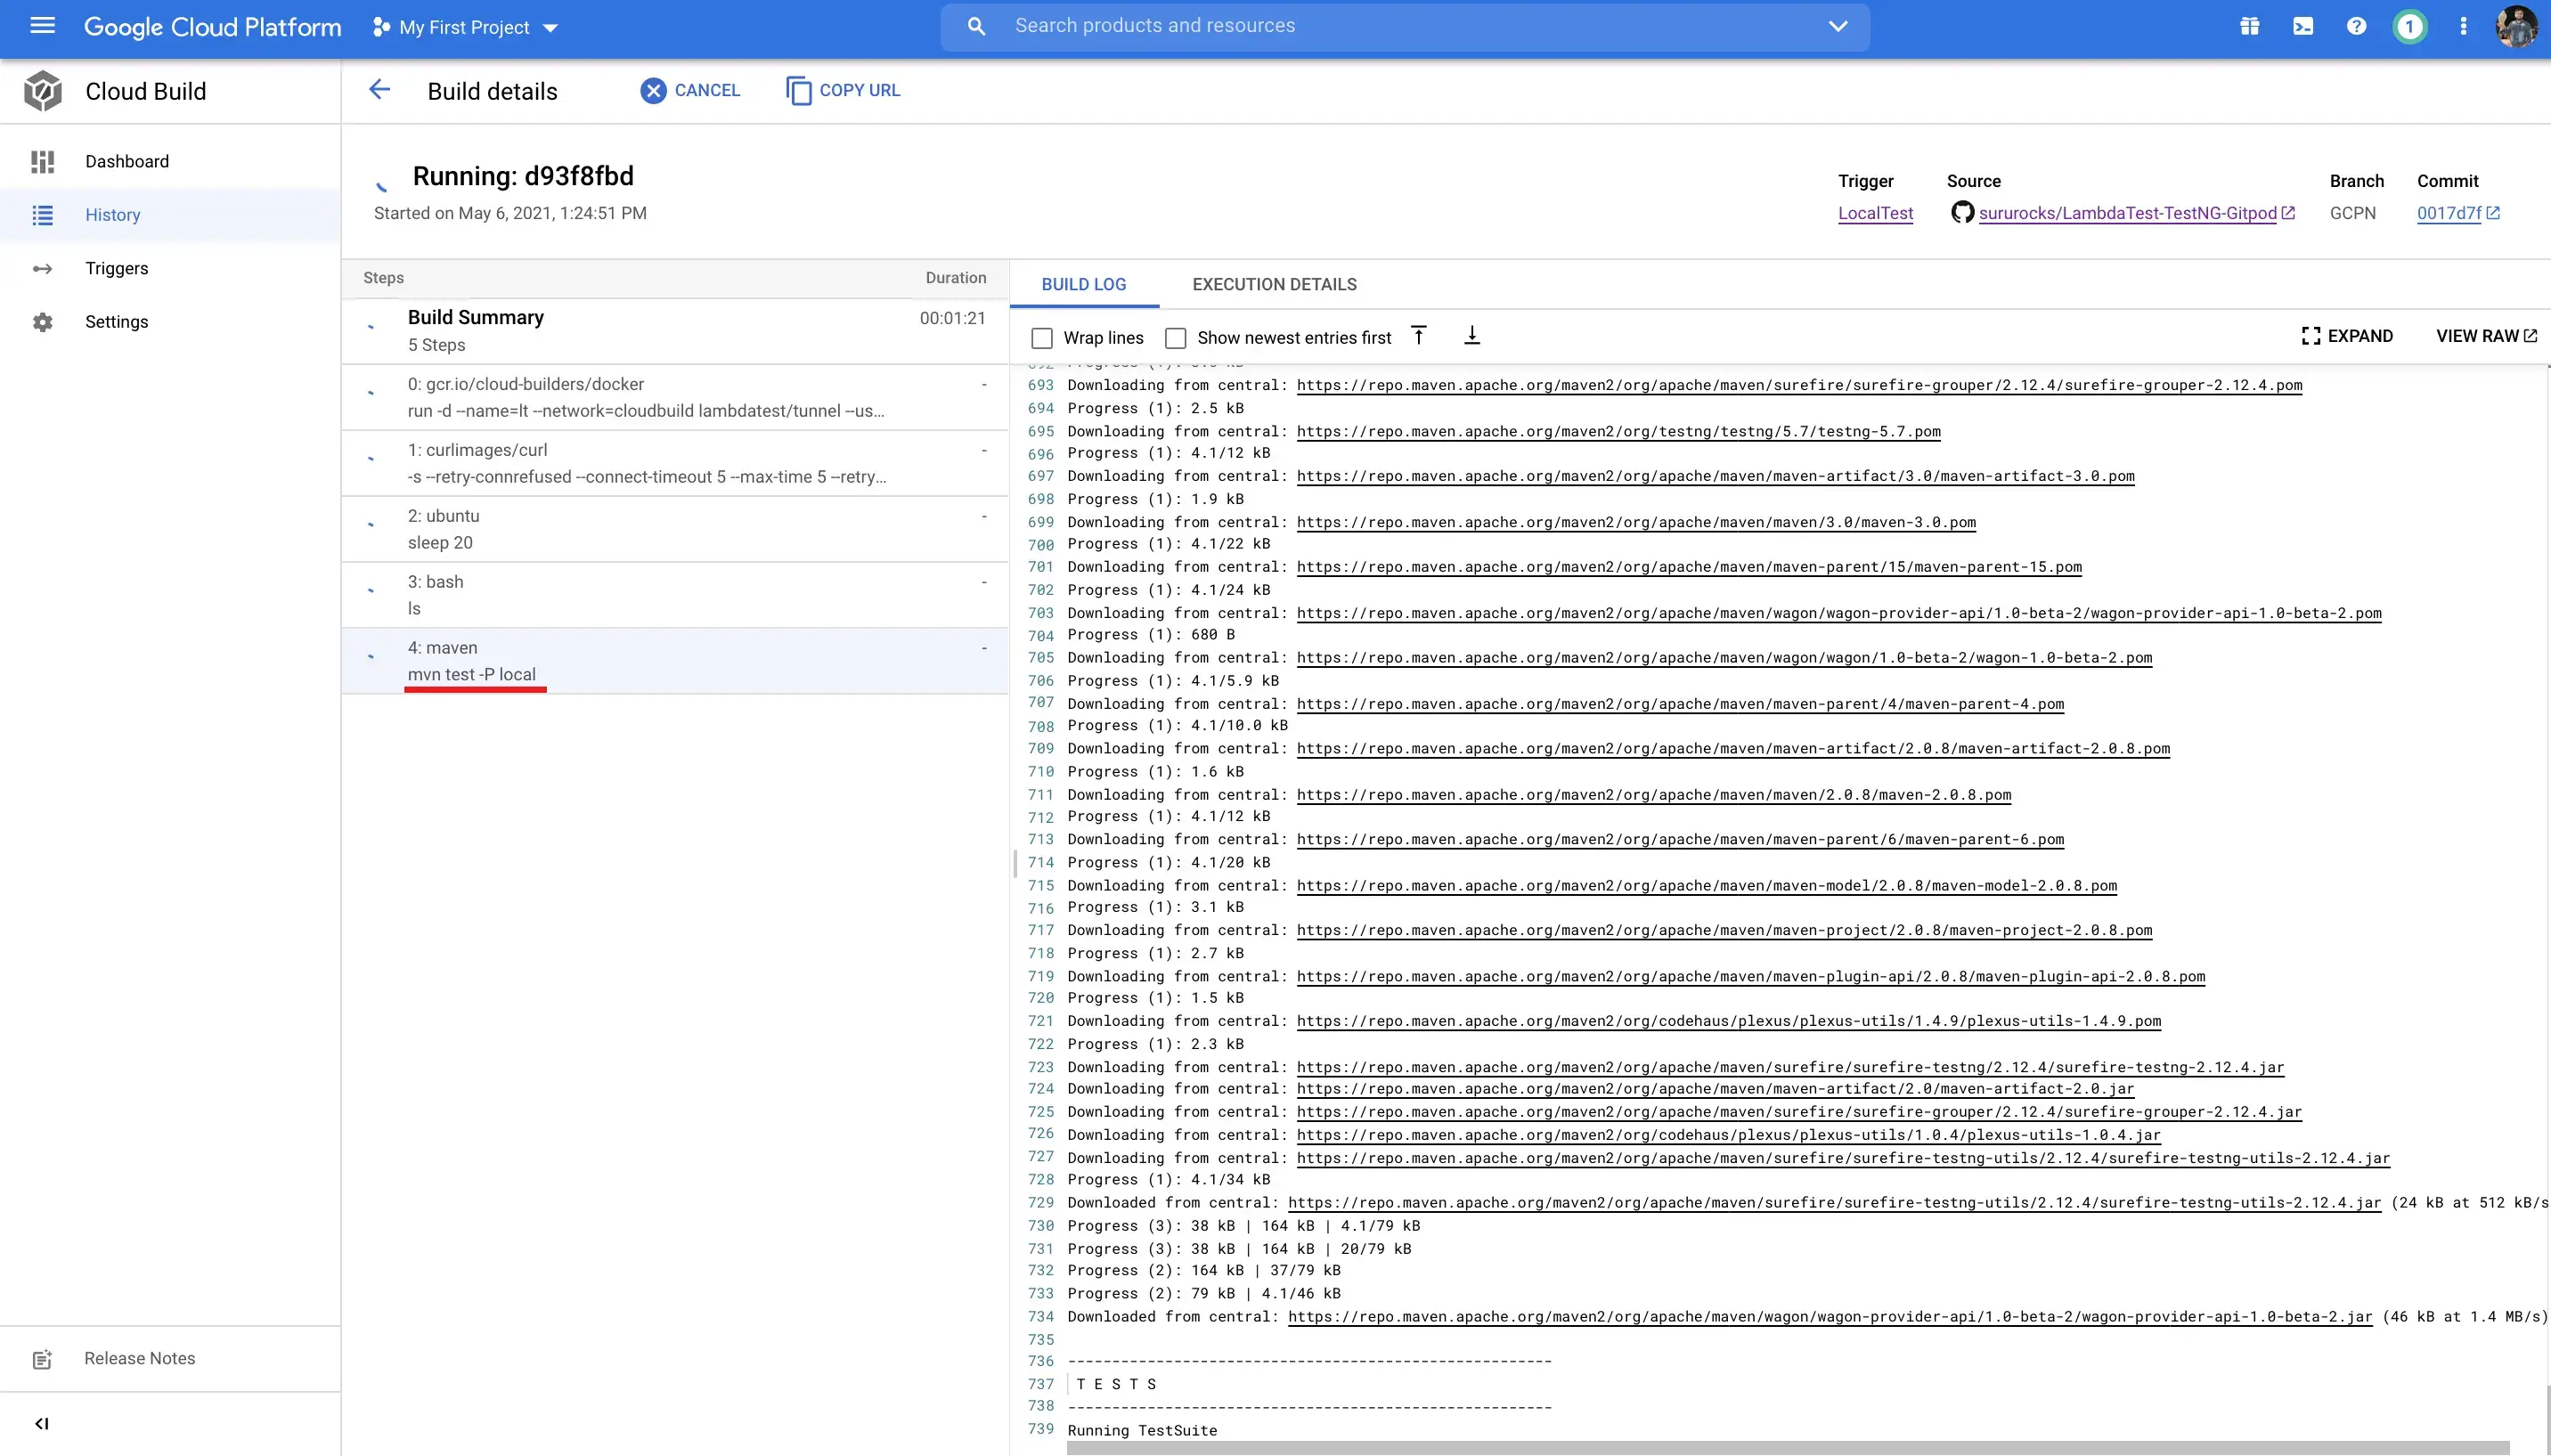Screen dimensions: 2551x1456
Task: Click the download build log icon
Action: pyautogui.click(x=1471, y=335)
